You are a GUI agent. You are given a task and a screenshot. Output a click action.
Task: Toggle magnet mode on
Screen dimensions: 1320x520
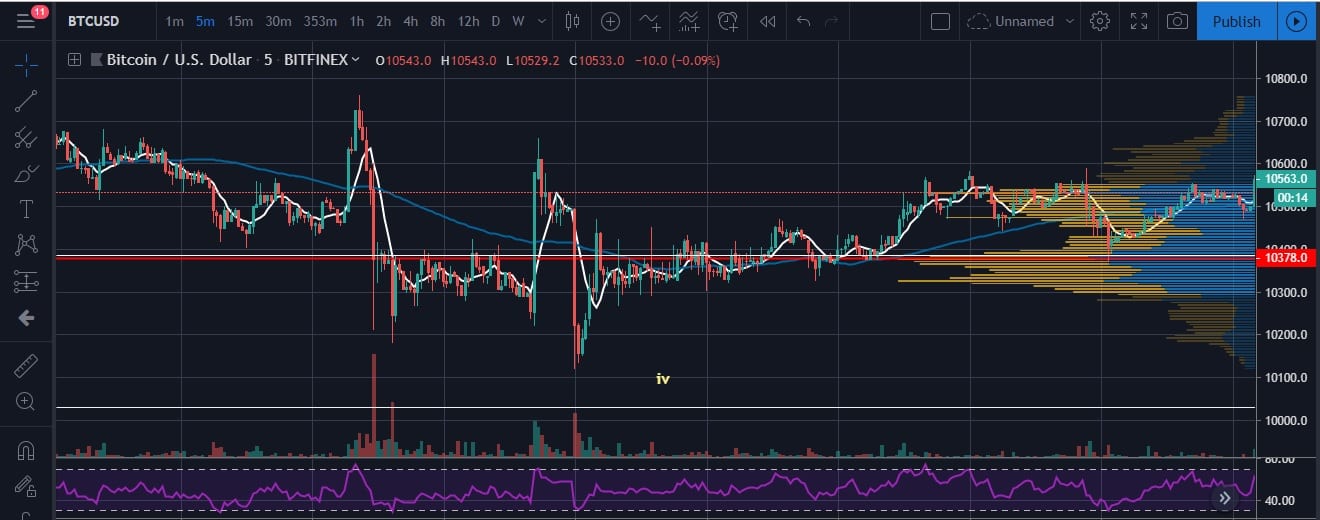pos(26,451)
